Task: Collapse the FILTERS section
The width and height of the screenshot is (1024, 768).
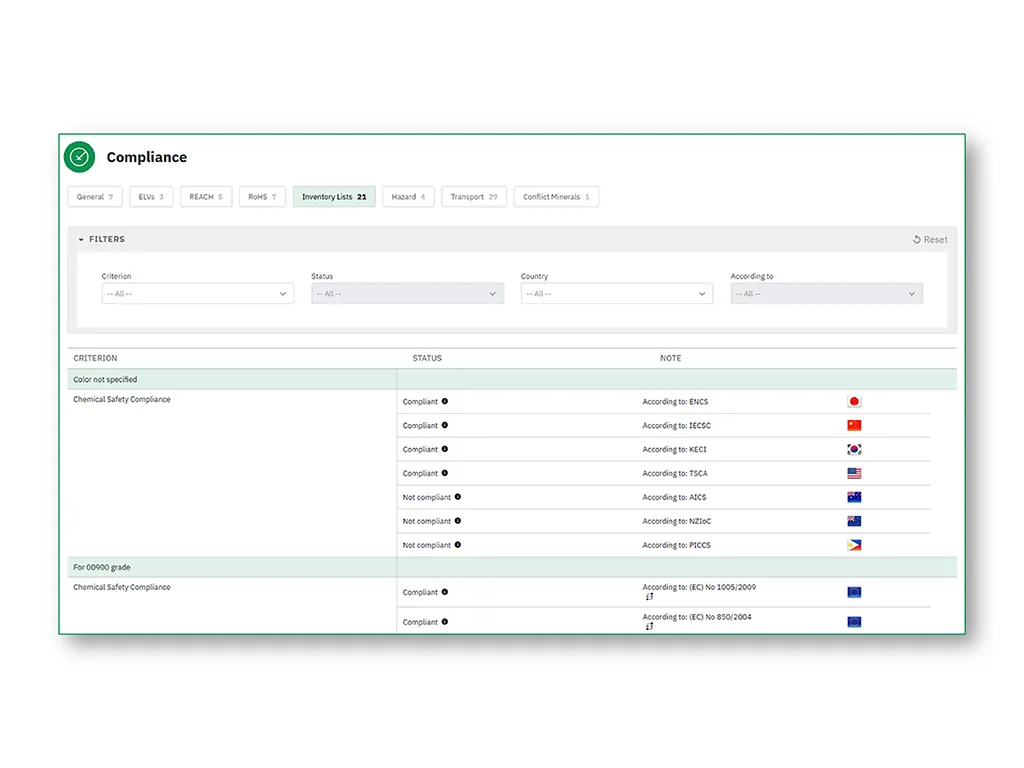Action: pyautogui.click(x=101, y=239)
